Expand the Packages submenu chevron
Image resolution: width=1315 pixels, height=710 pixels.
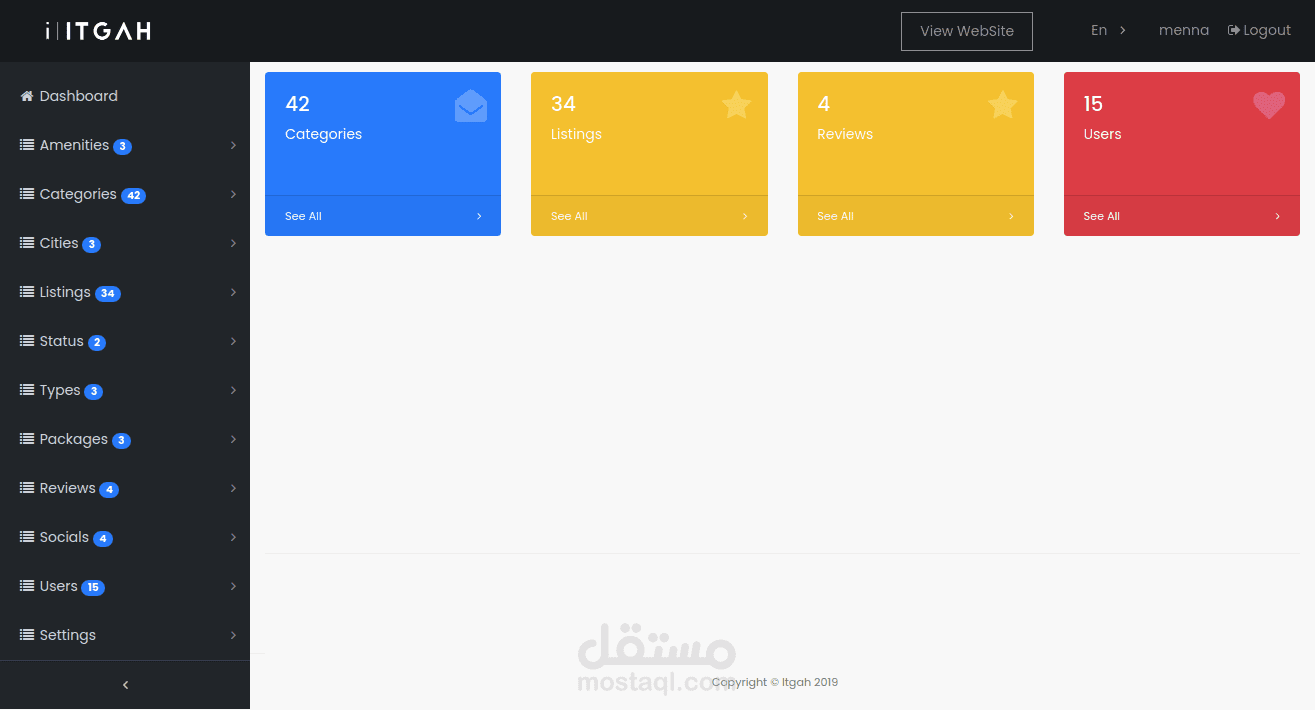[x=233, y=439]
